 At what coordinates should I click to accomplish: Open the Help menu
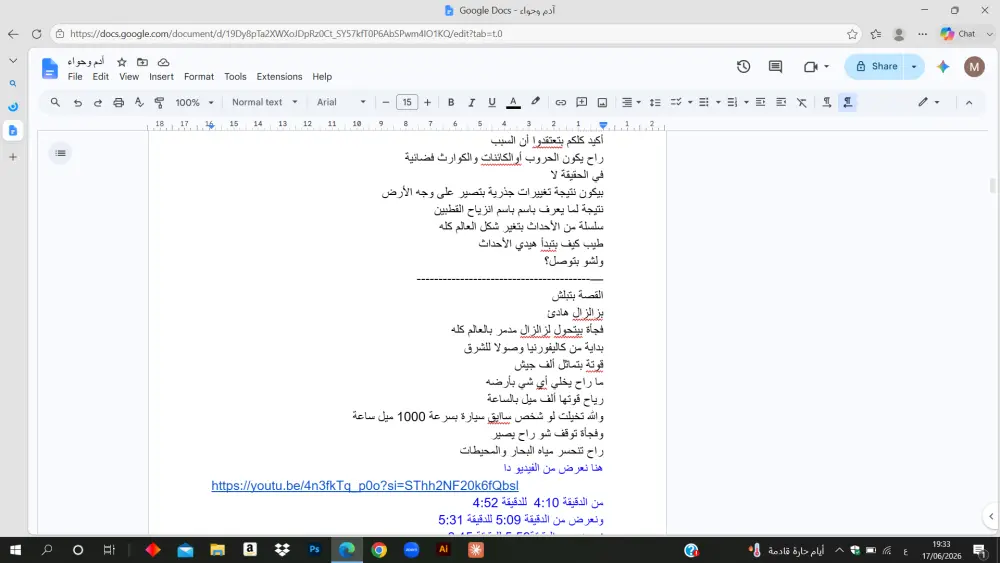[322, 77]
